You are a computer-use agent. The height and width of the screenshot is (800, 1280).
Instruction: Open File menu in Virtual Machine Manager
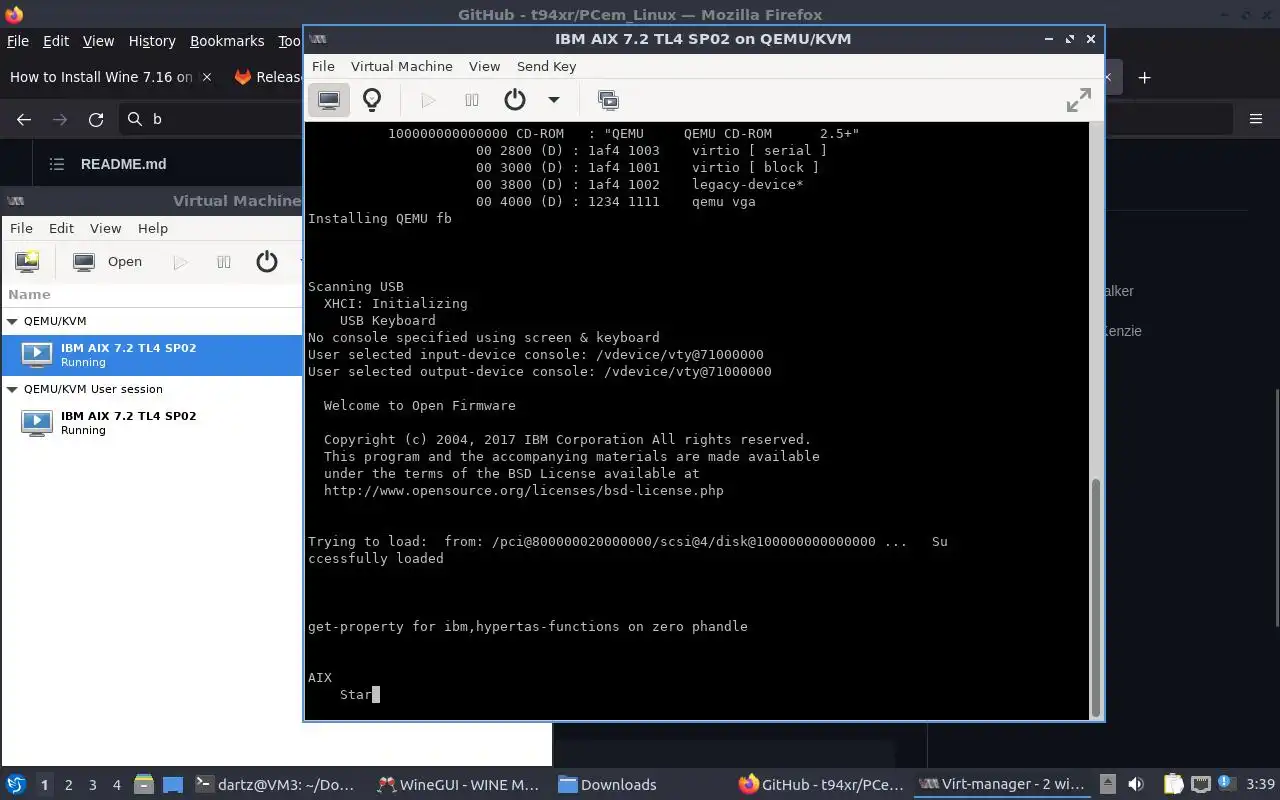21,228
